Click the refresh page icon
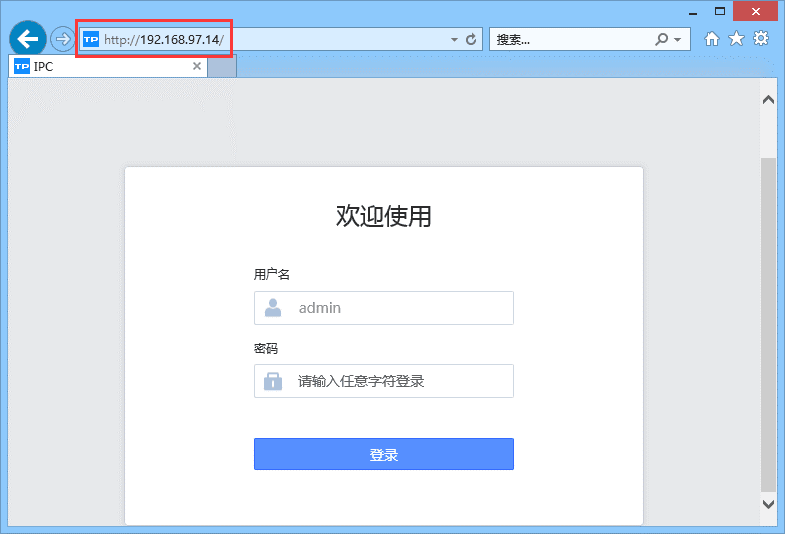This screenshot has height=534, width=785. (472, 39)
